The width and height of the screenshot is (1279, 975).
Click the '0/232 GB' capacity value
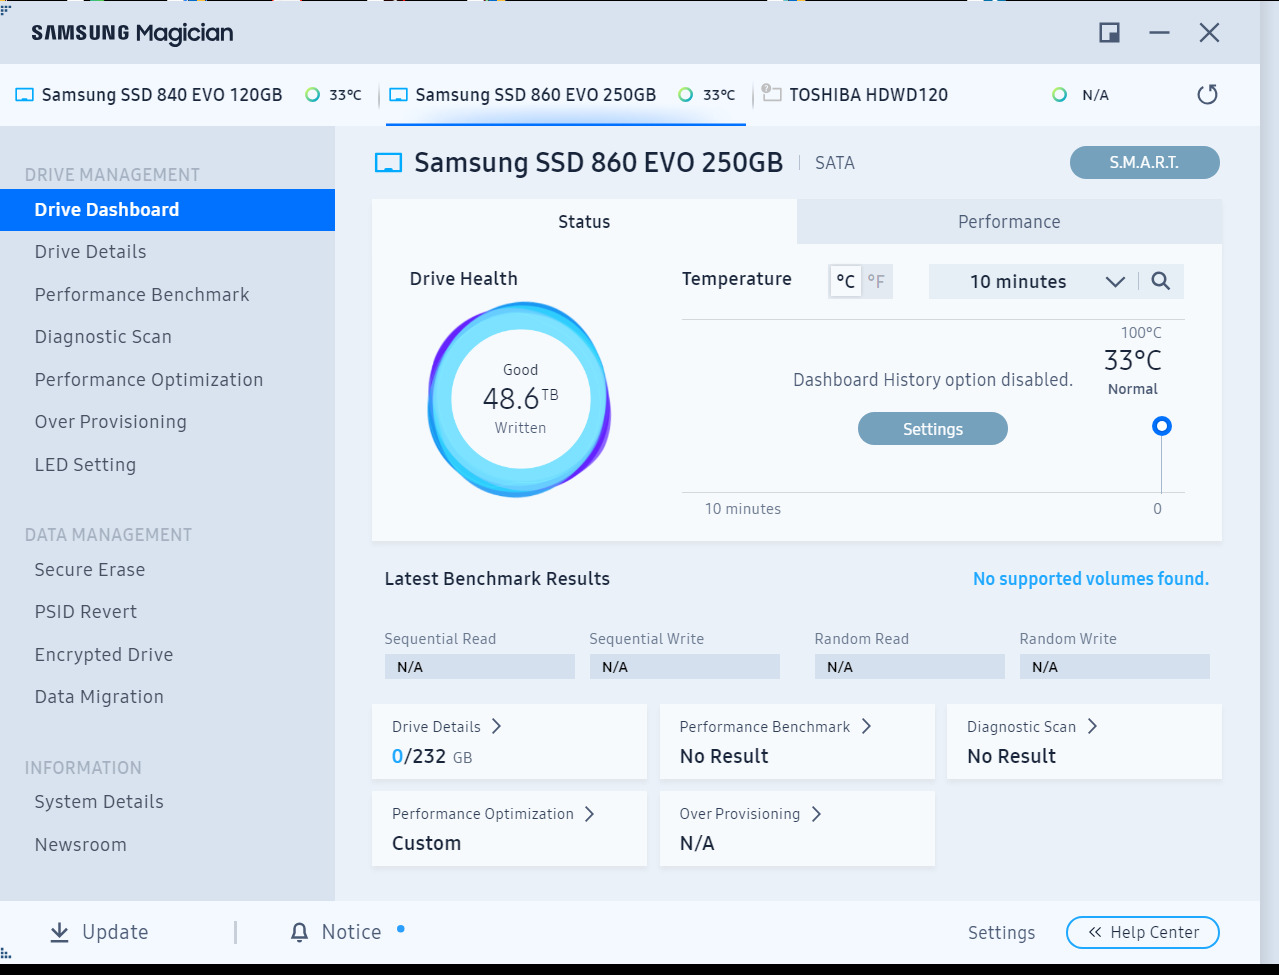coord(432,757)
